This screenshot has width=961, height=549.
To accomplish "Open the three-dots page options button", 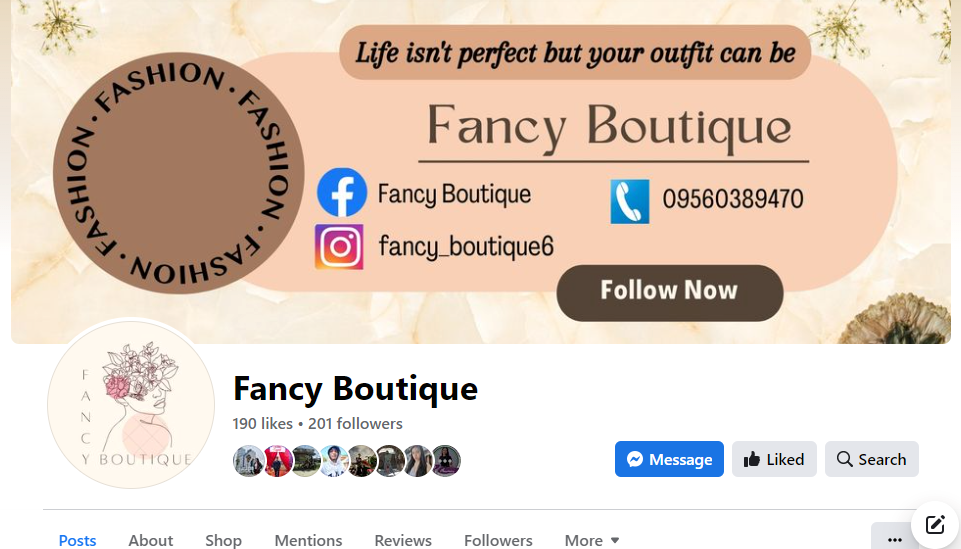I will 894,539.
